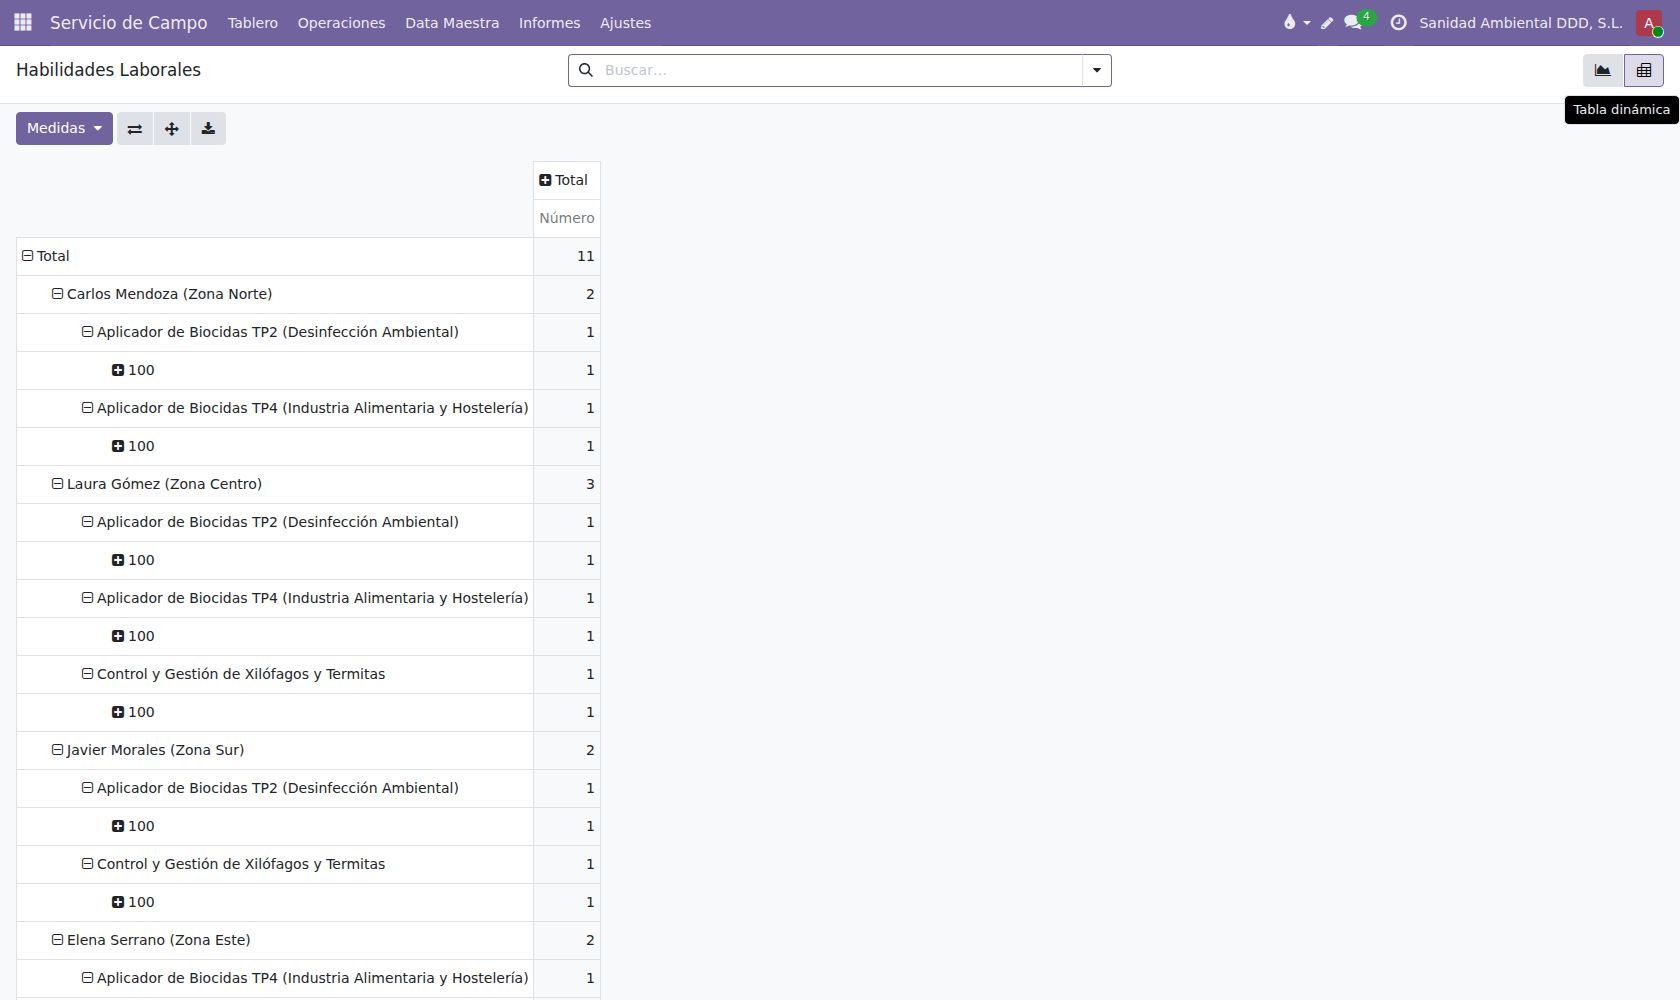The image size is (1680, 1000).
Task: Switch to the graph view
Action: 1603,70
